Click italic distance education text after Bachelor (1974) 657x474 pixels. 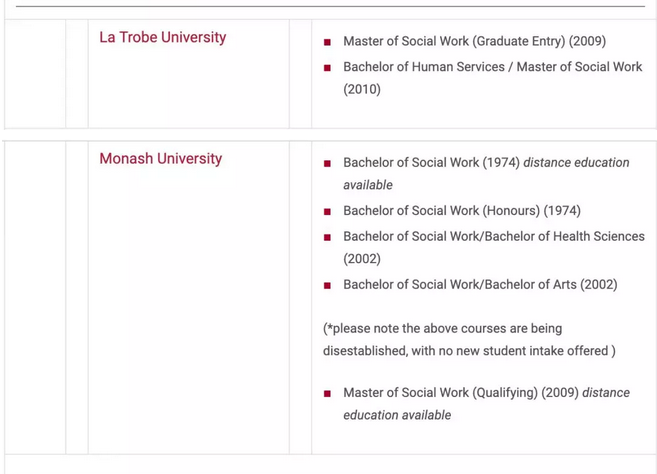(x=576, y=163)
